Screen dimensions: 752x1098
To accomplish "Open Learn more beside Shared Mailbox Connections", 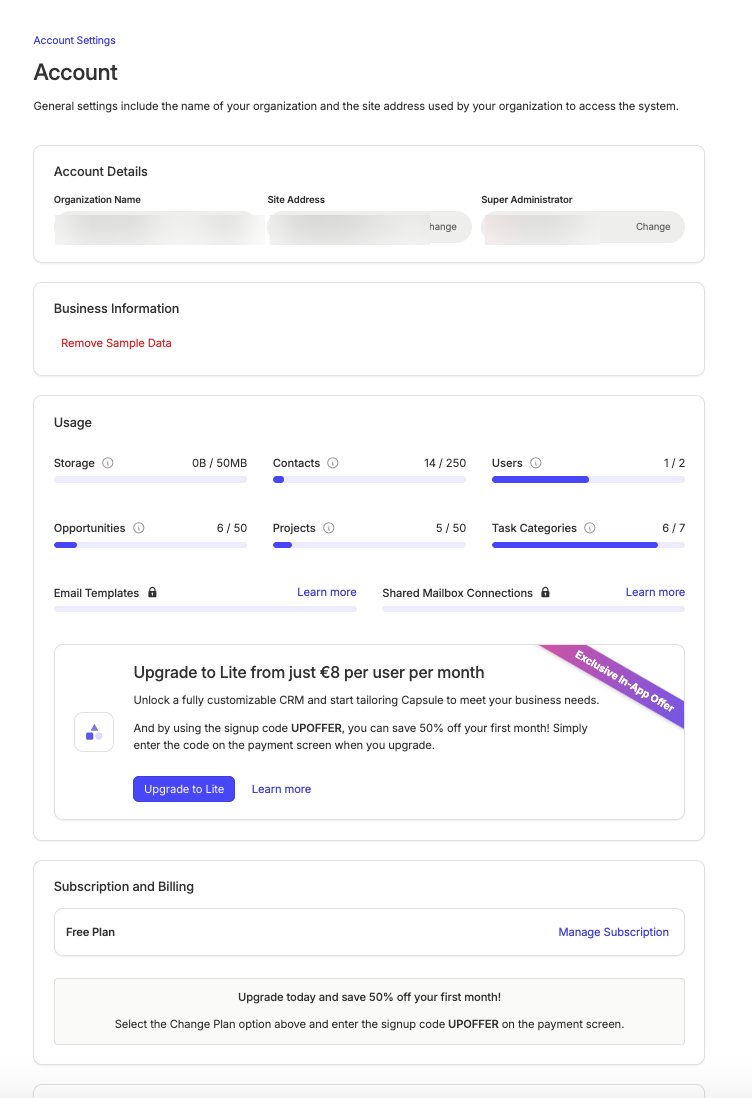I will tap(655, 592).
